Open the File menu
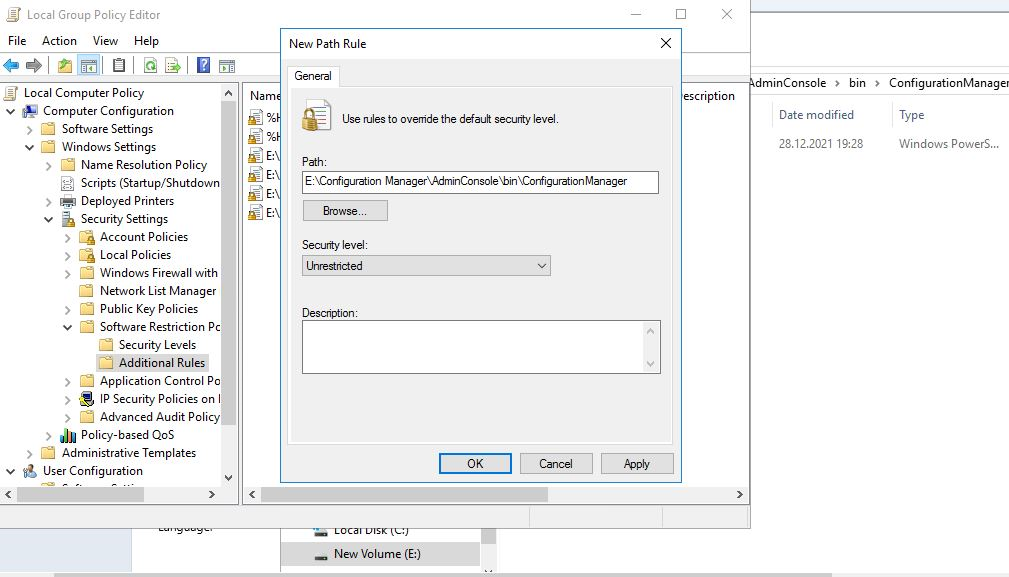The height and width of the screenshot is (577, 1009). (x=17, y=41)
